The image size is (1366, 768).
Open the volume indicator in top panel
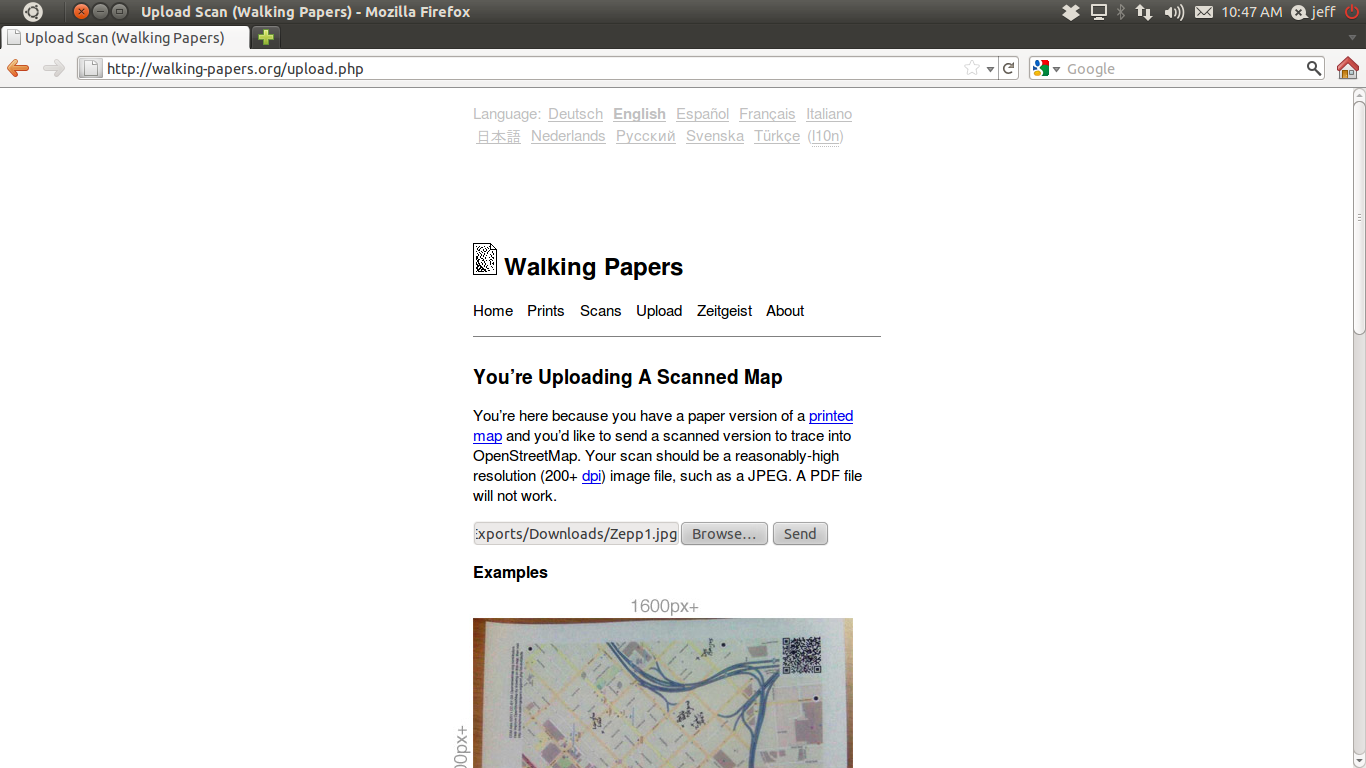[x=1174, y=12]
